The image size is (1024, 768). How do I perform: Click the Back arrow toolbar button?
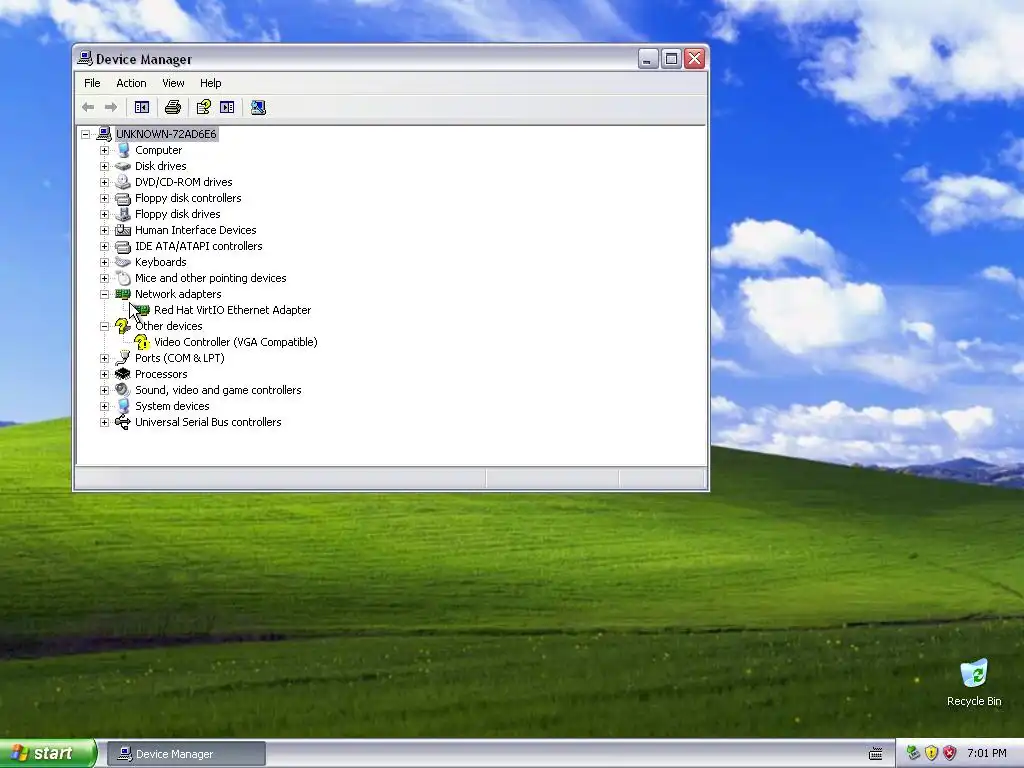coord(88,107)
